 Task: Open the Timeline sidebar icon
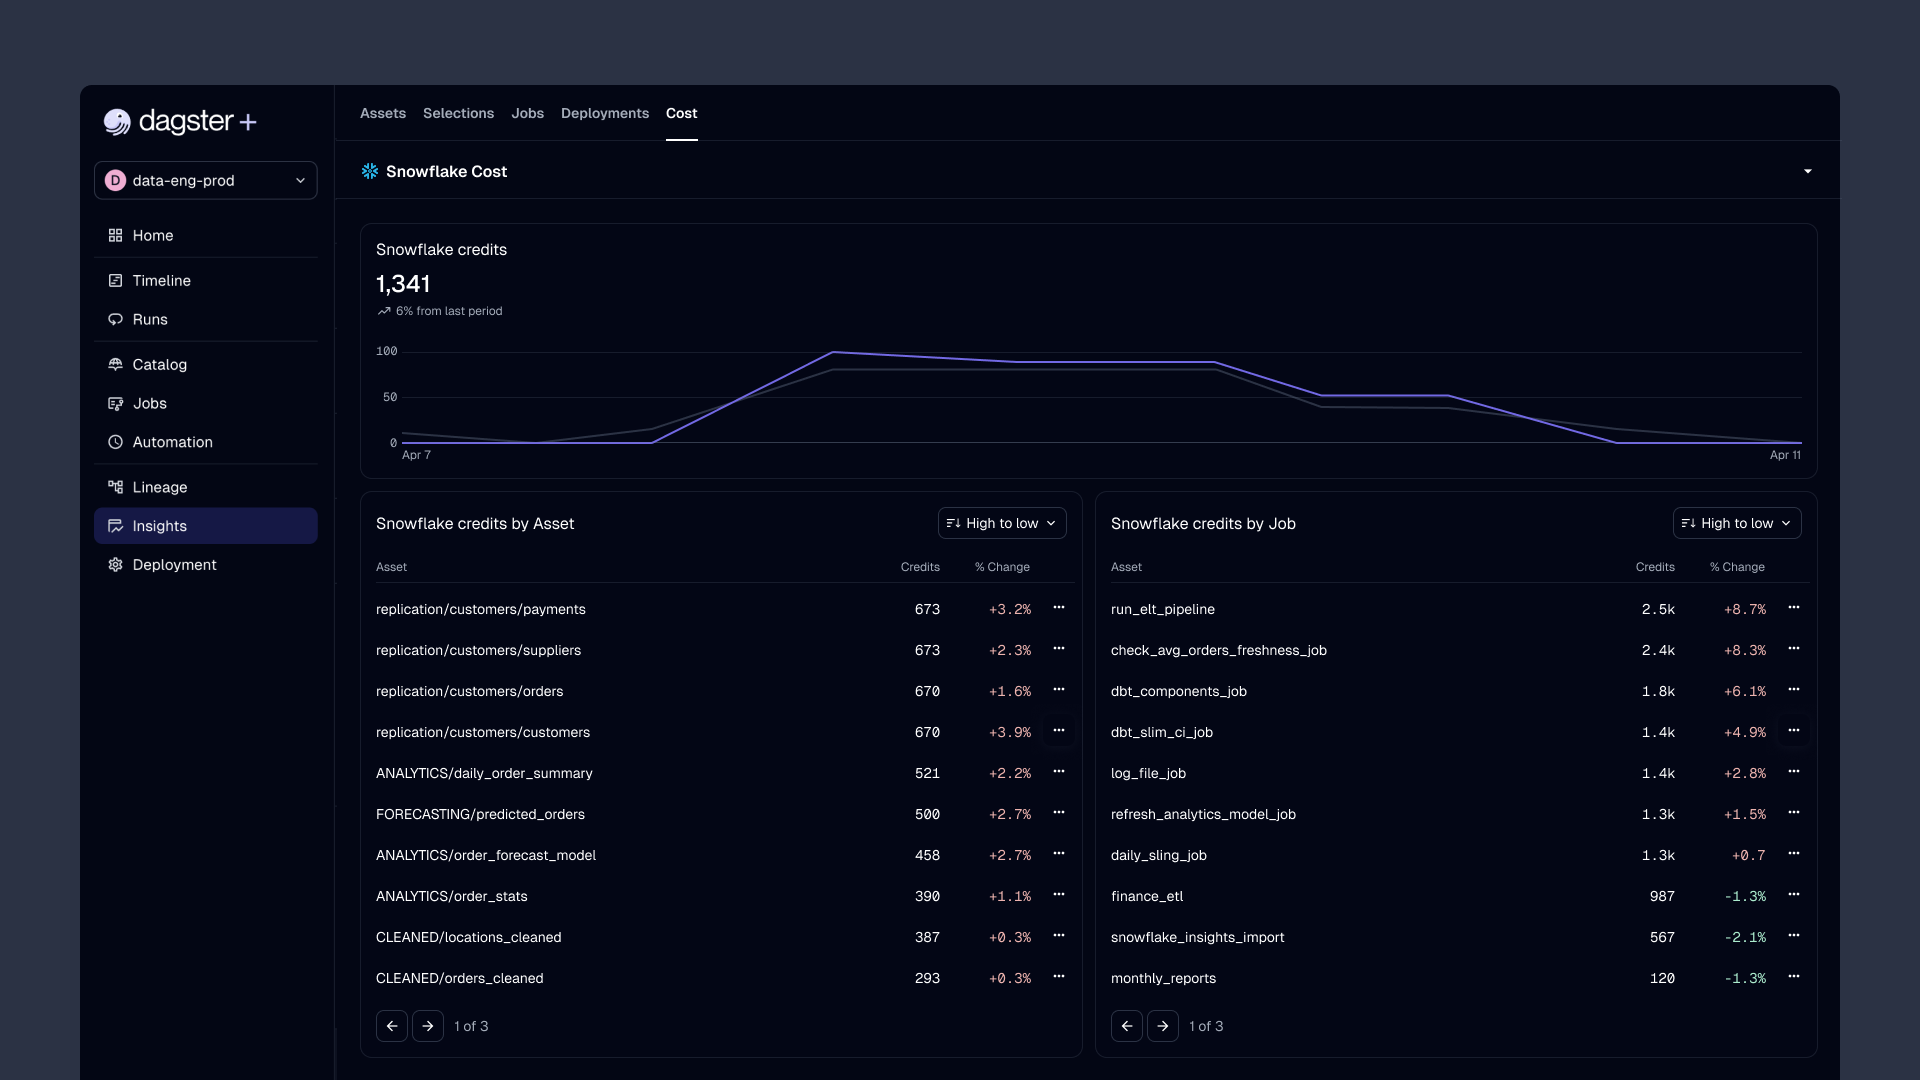pos(115,280)
